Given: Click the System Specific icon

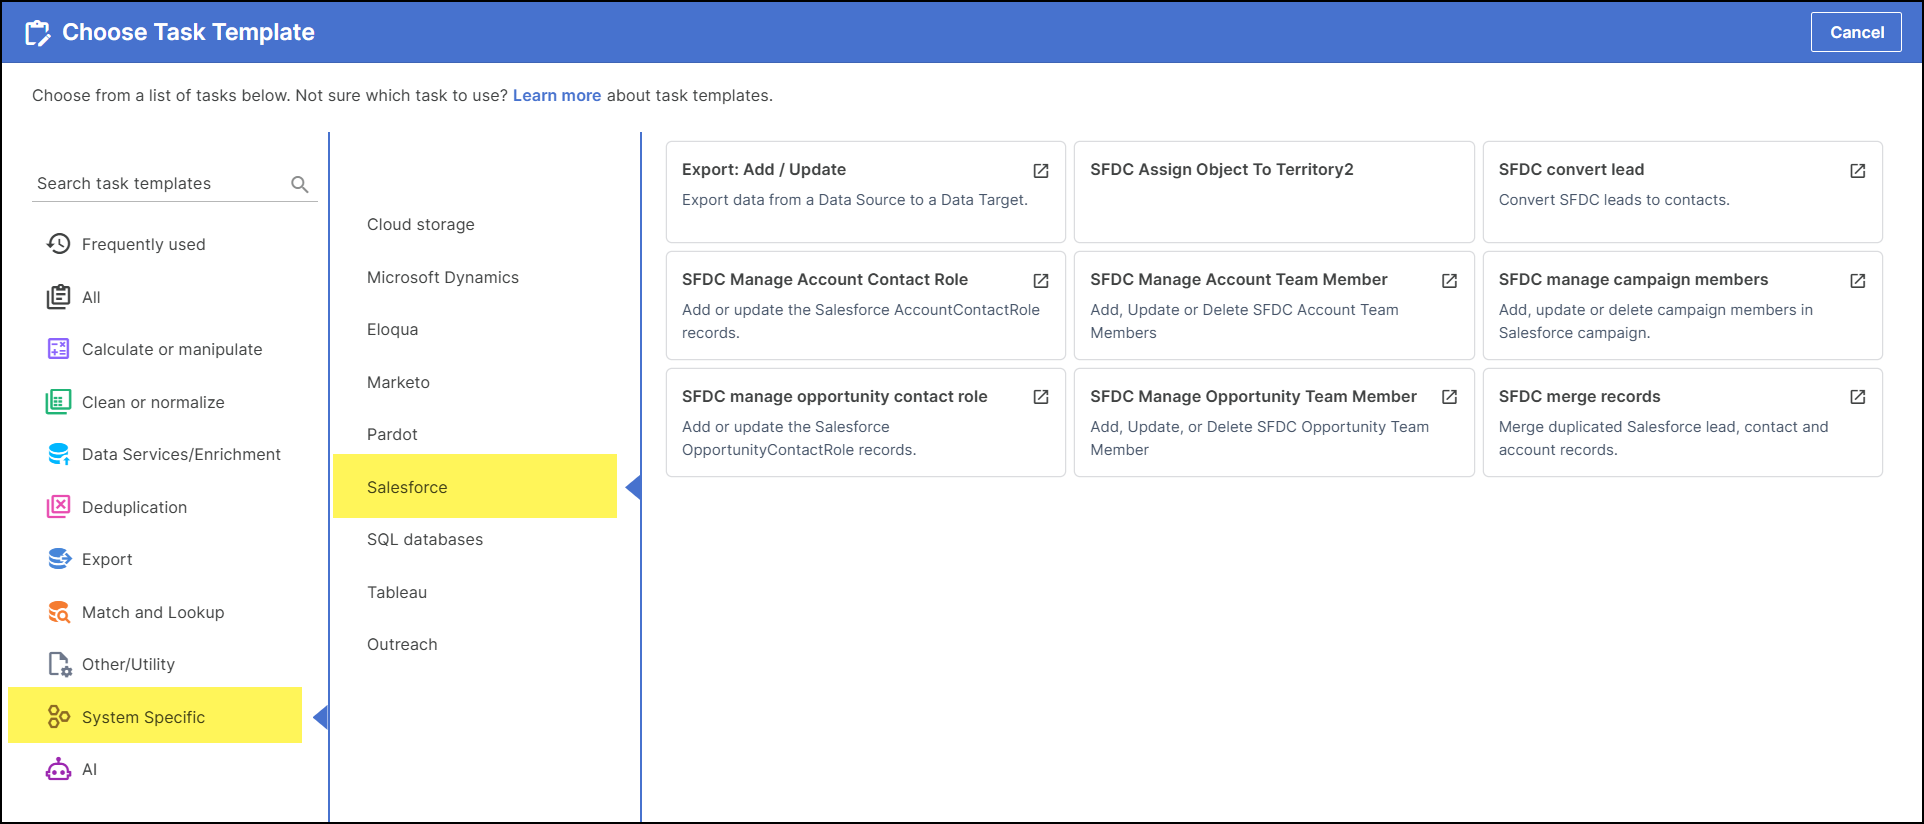Looking at the screenshot, I should click(59, 717).
